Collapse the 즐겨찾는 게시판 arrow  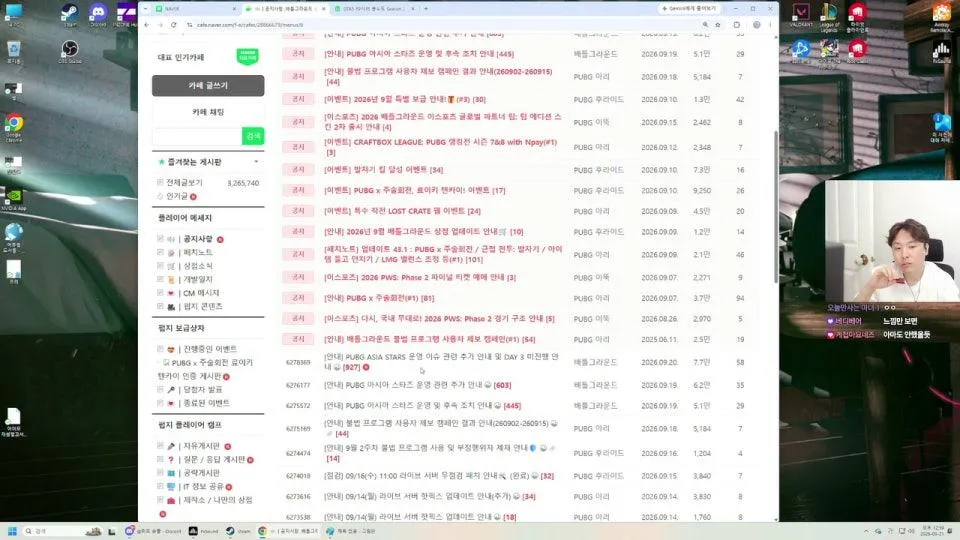256,162
